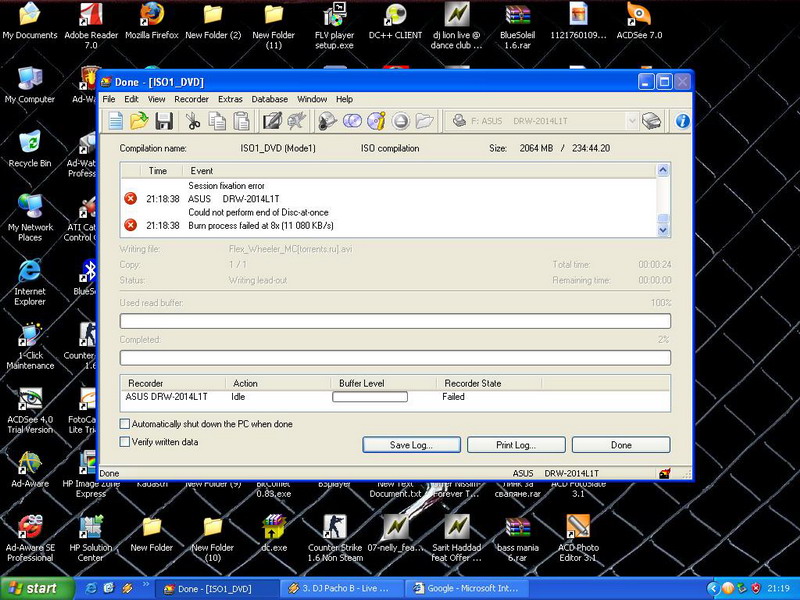The image size is (800, 600).
Task: Click the Cut scissors toolbar icon
Action: pos(193,121)
